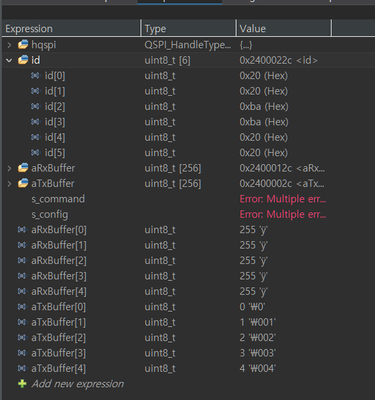Click the variable icon beside aRxBuffer[2]
375x400 pixels.
coord(22,261)
